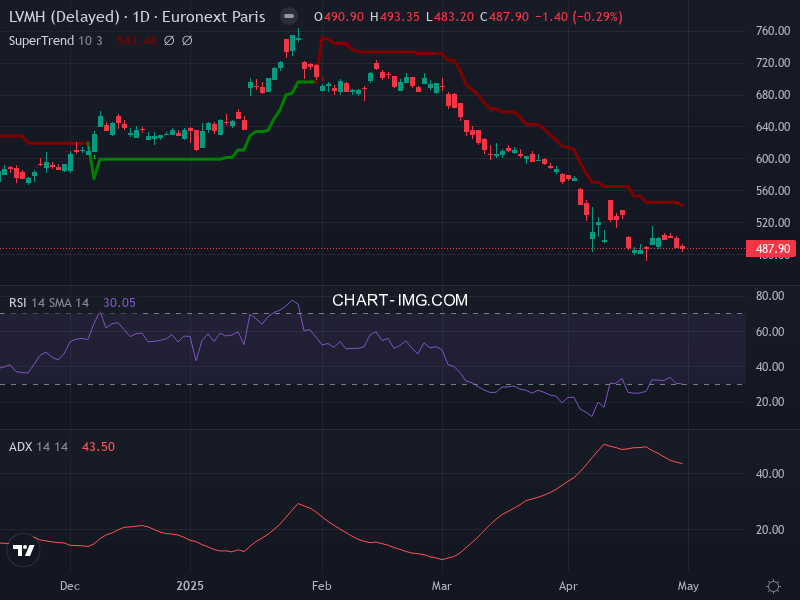Click the May label on time axis
Image resolution: width=800 pixels, height=600 pixels.
688,586
